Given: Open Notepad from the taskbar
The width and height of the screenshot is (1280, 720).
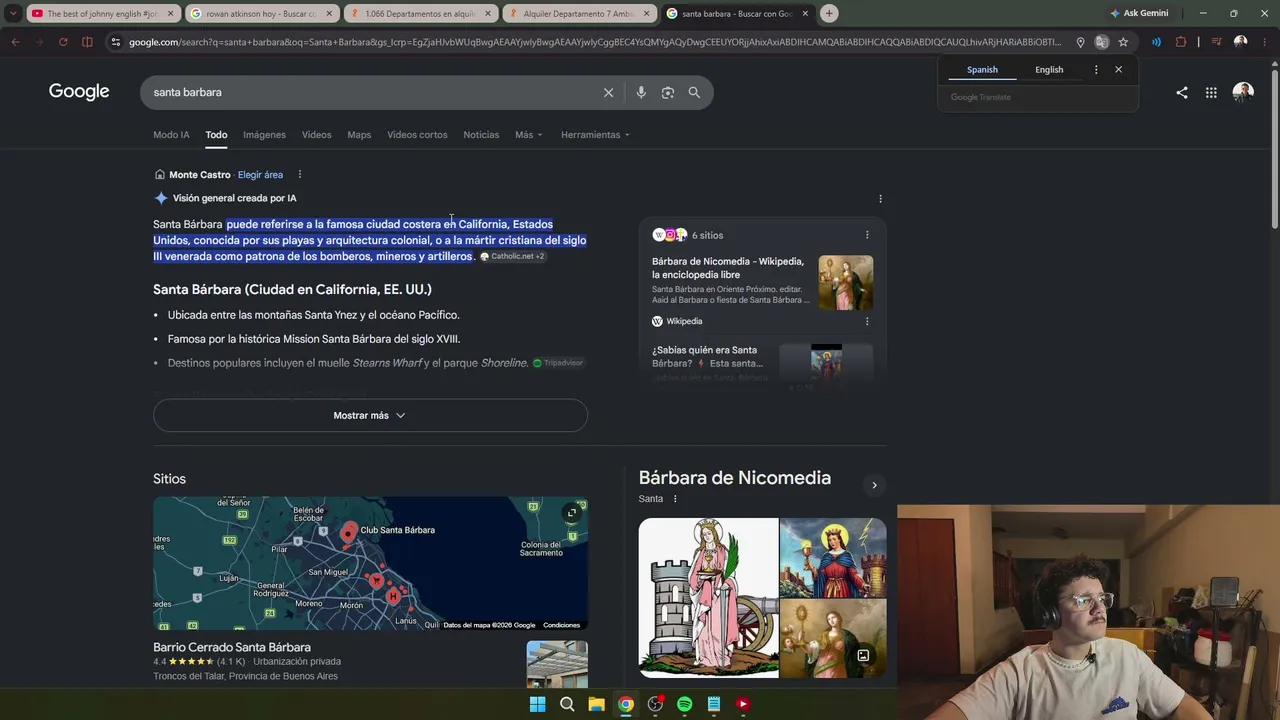Looking at the screenshot, I should click(x=713, y=704).
